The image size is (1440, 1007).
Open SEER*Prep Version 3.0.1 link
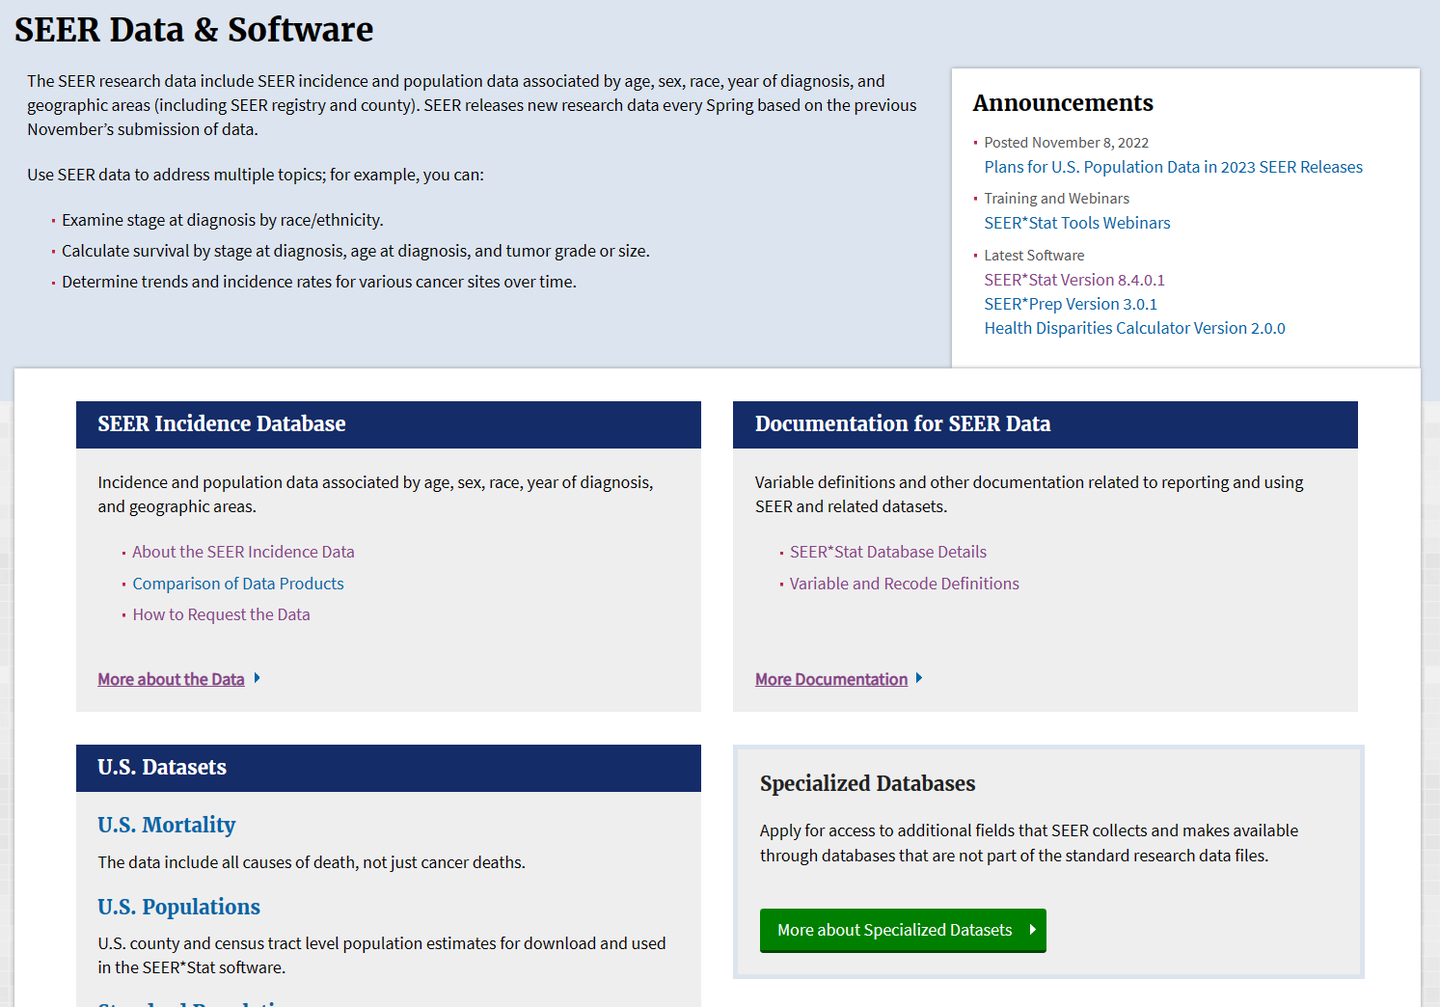[x=1070, y=304]
